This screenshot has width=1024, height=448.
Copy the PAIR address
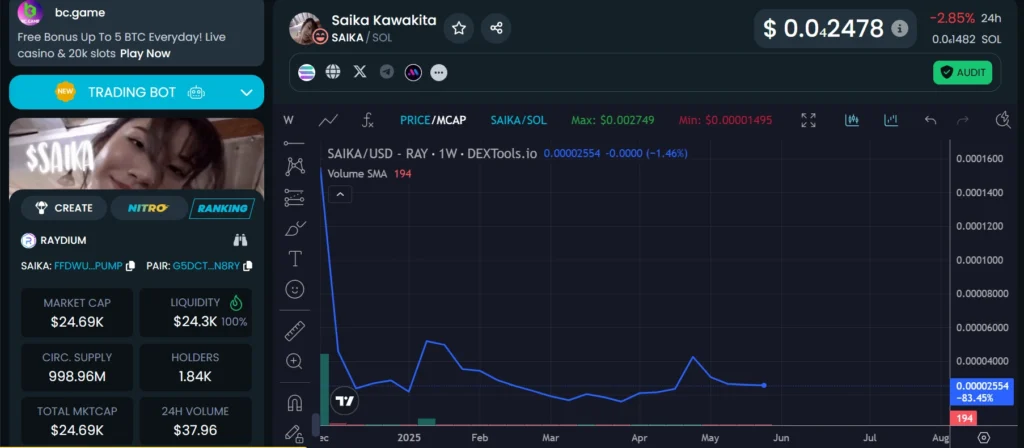pos(248,266)
